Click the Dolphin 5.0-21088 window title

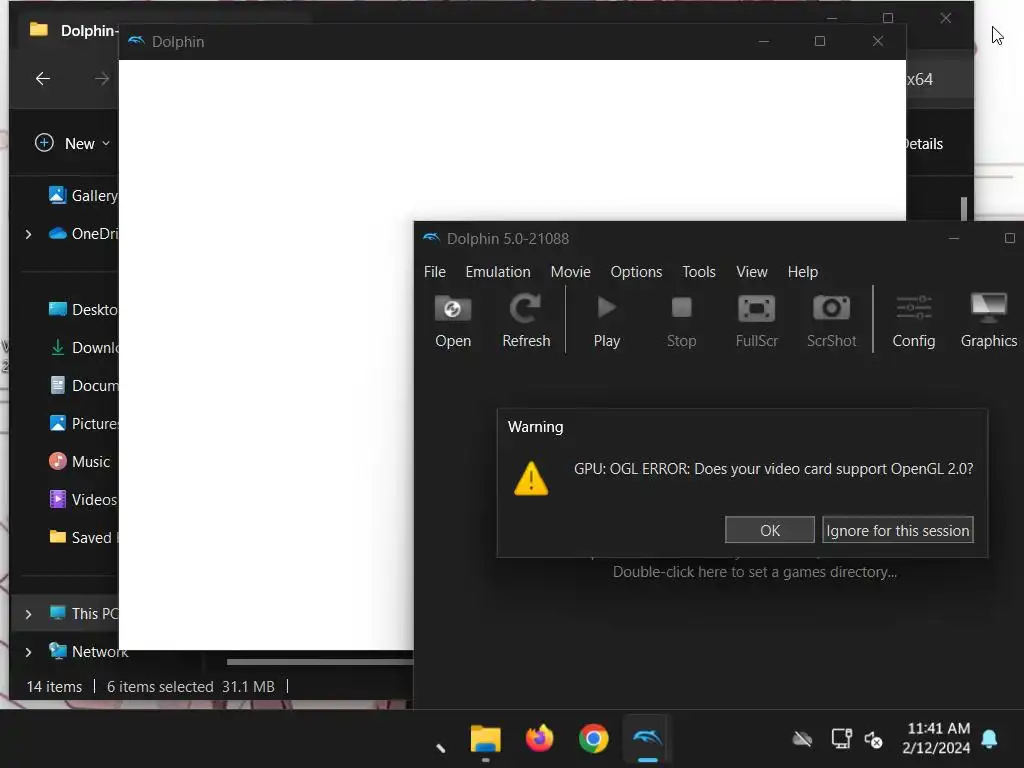click(x=507, y=239)
